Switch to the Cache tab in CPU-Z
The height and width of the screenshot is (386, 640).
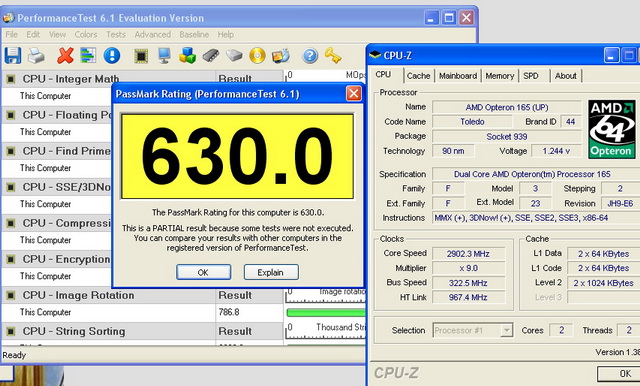pos(418,76)
